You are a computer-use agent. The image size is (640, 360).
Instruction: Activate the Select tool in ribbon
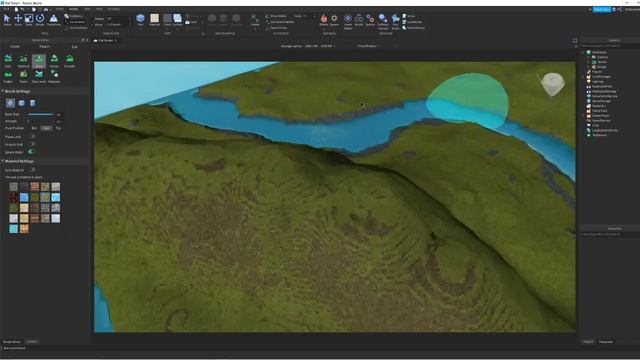tap(7, 20)
